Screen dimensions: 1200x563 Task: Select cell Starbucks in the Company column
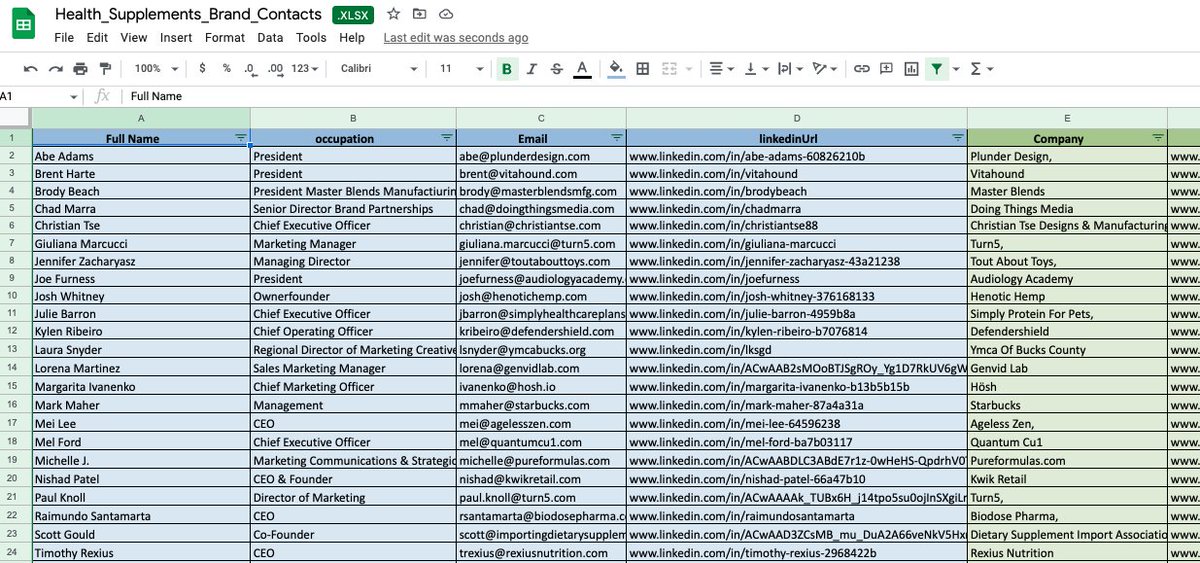point(1067,405)
